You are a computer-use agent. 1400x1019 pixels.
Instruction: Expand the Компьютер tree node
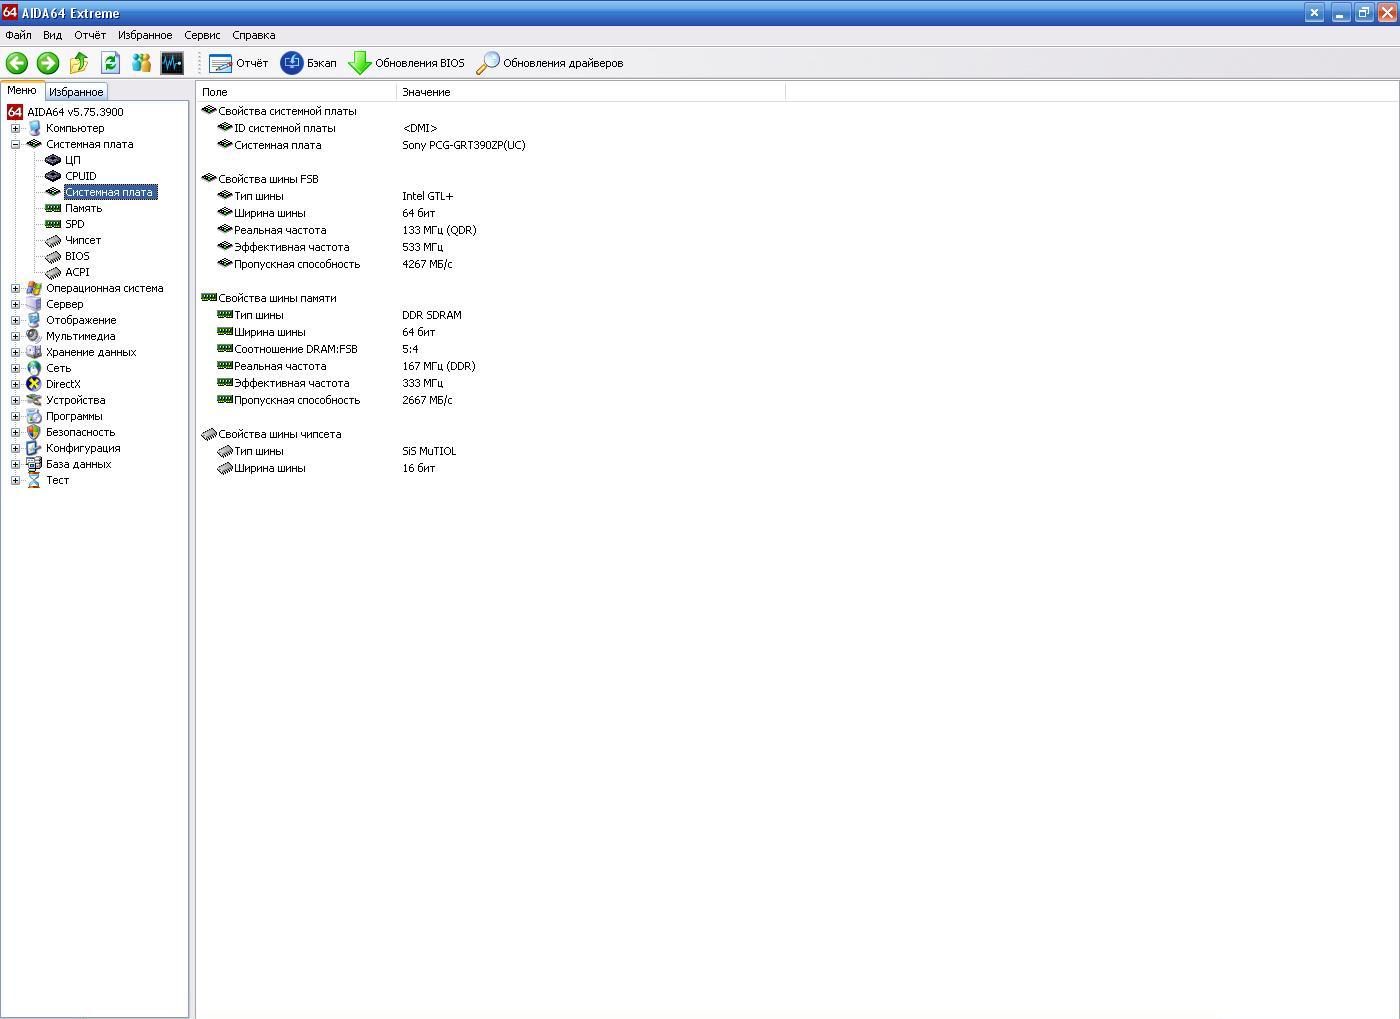pyautogui.click(x=15, y=128)
